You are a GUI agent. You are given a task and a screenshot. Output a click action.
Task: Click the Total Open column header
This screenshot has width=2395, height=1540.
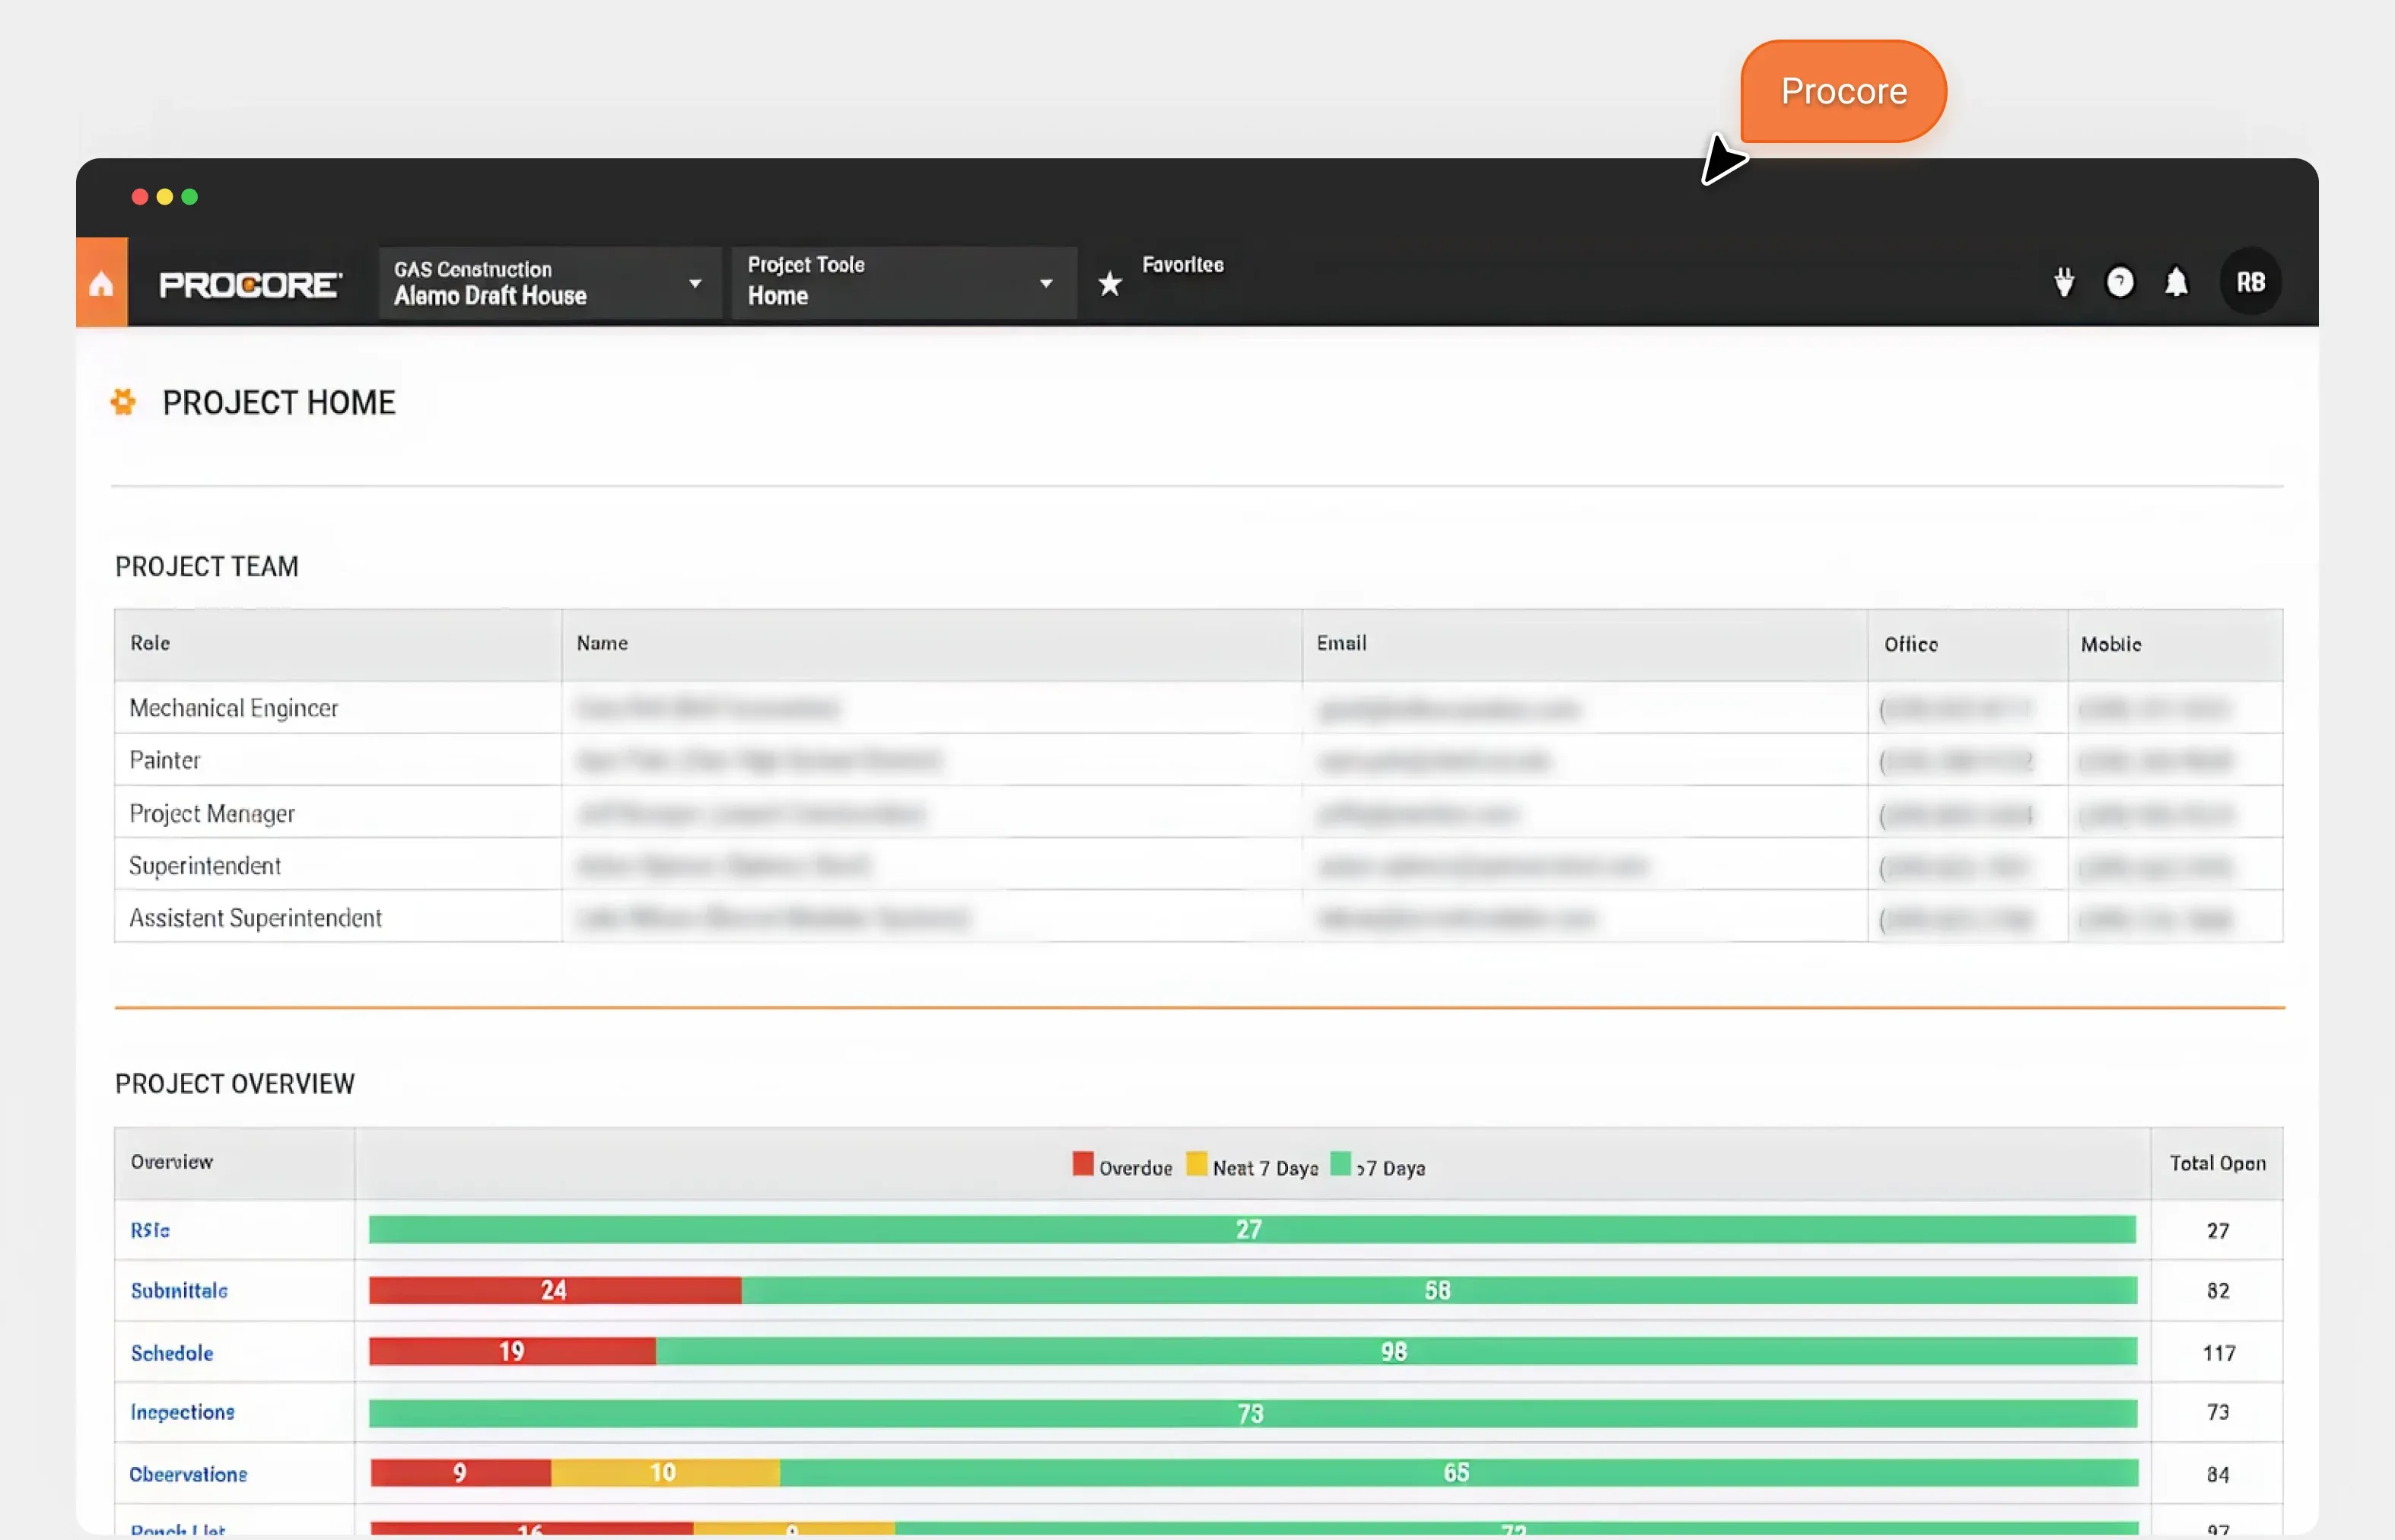[2217, 1164]
